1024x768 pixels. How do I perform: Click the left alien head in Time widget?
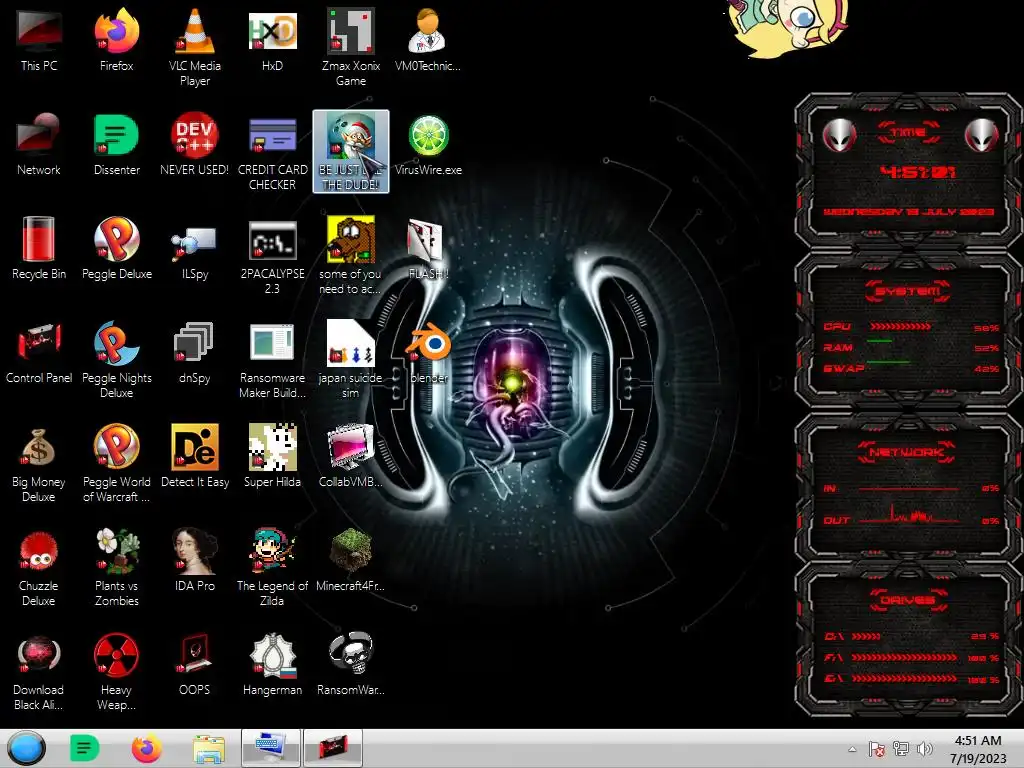839,135
